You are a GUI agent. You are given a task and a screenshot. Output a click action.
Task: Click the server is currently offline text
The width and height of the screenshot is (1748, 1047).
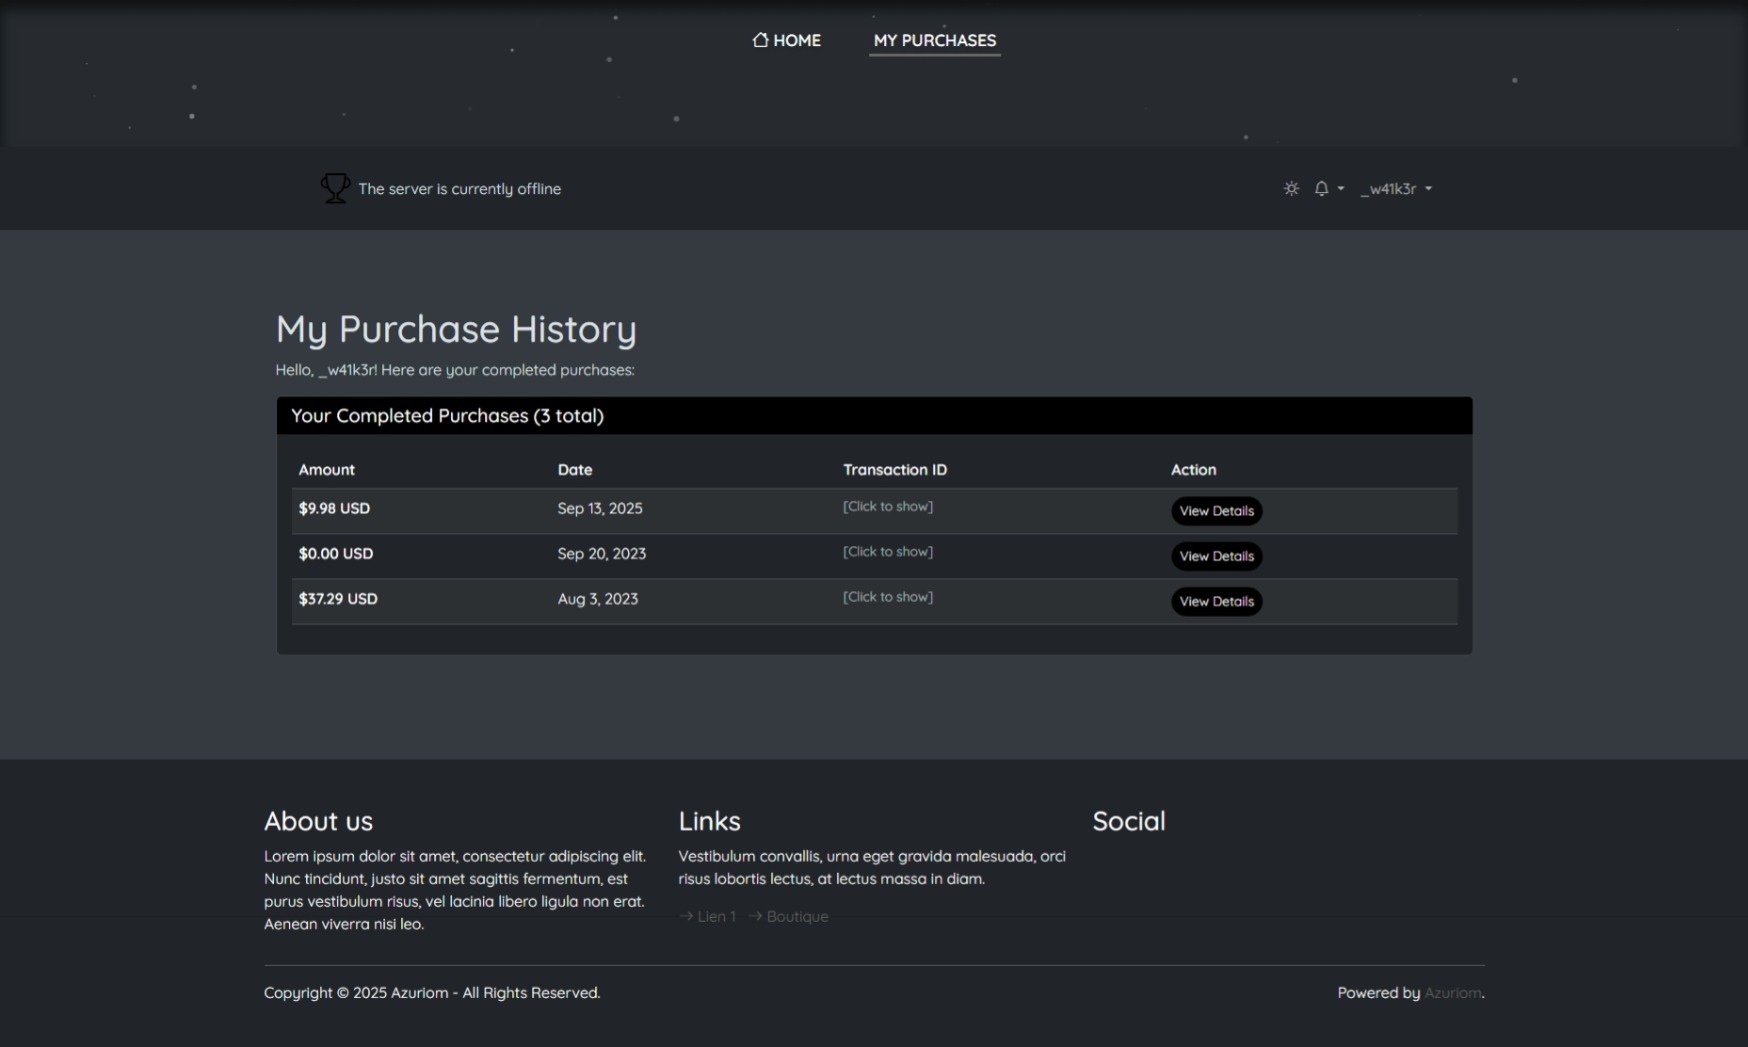click(x=459, y=189)
